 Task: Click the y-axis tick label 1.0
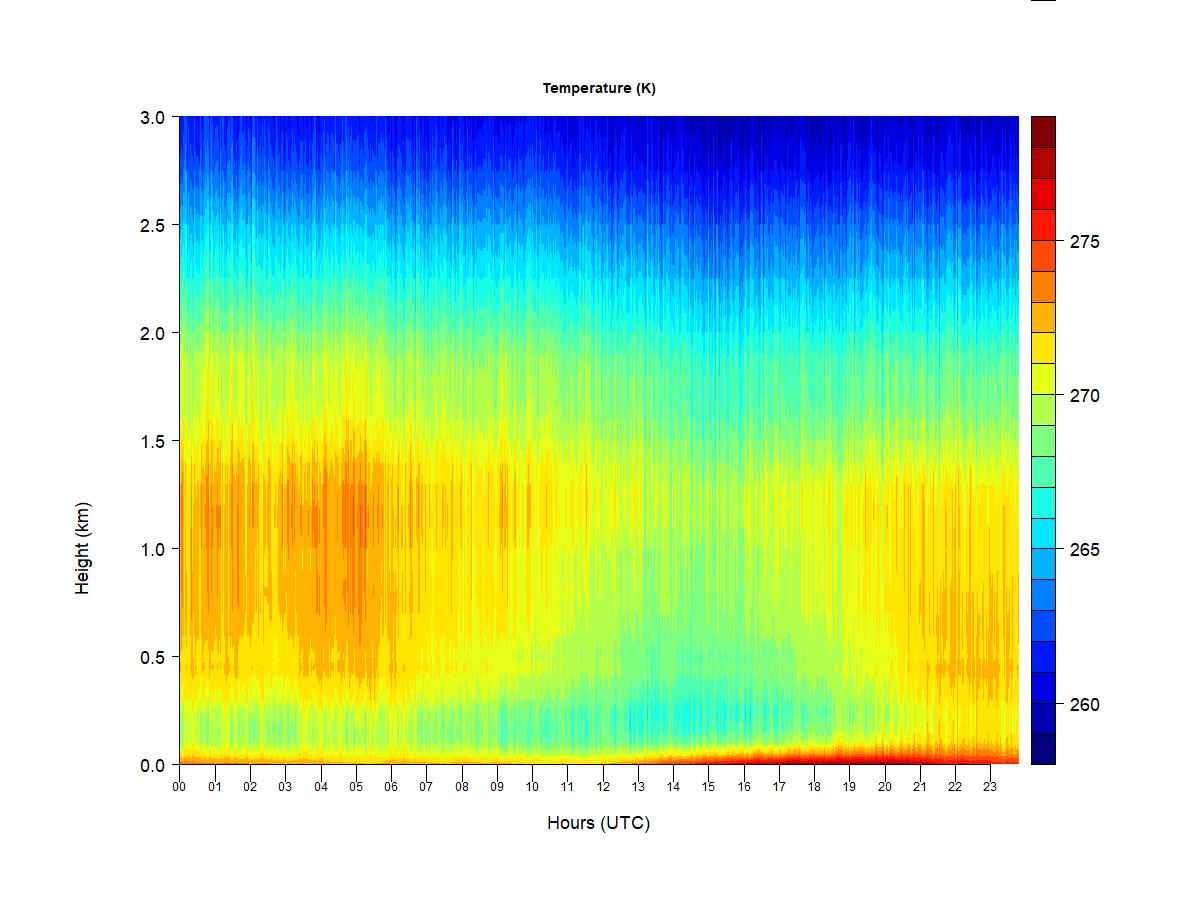pos(152,549)
